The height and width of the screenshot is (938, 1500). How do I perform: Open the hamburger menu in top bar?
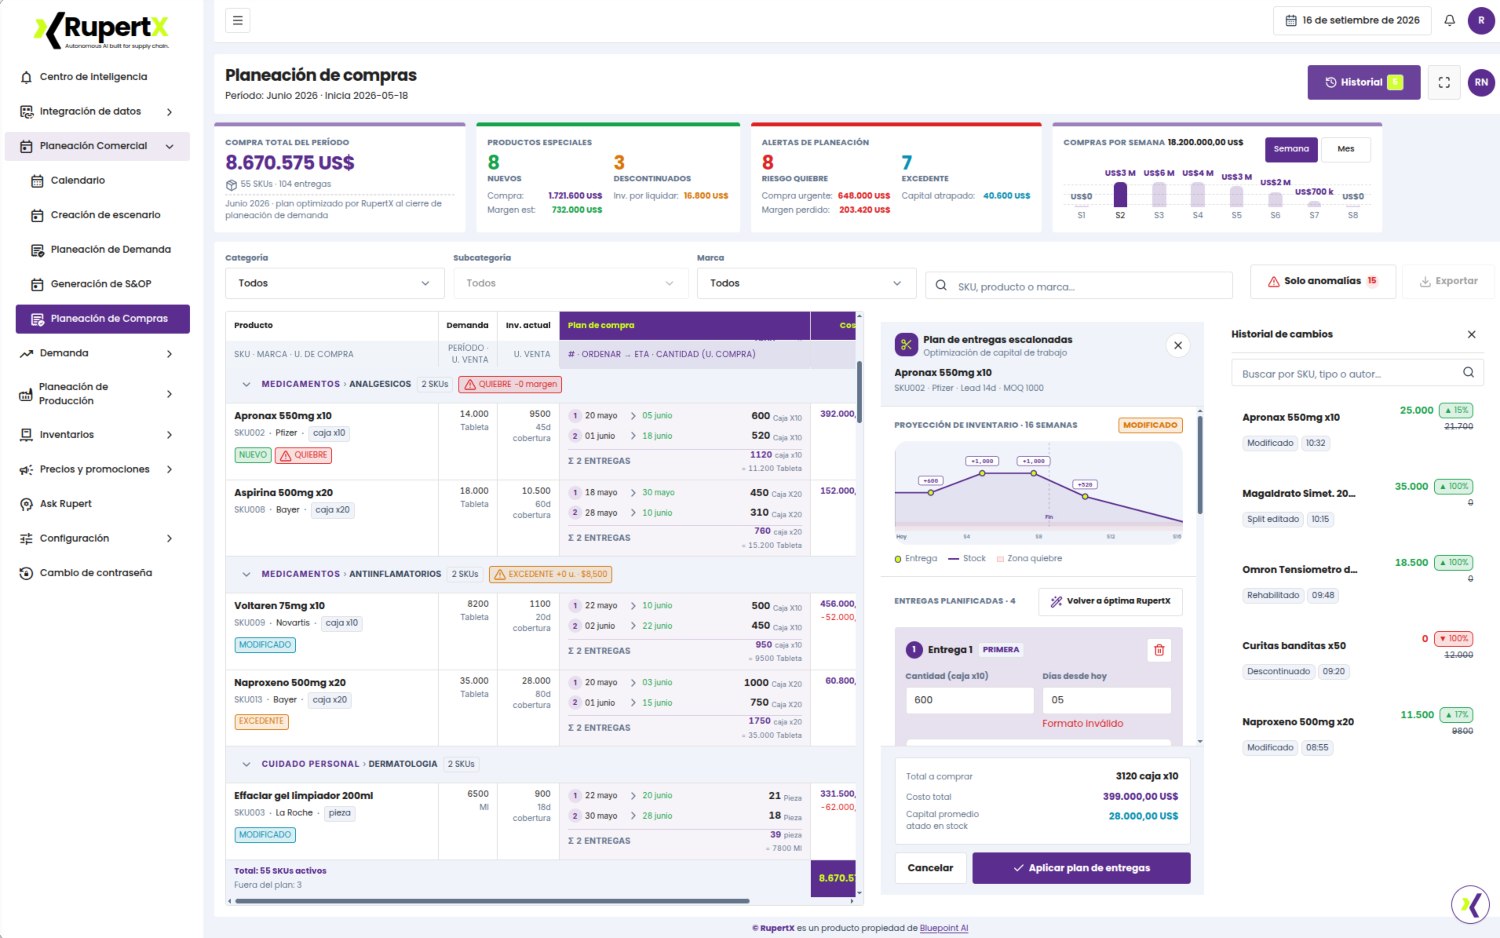tap(238, 20)
